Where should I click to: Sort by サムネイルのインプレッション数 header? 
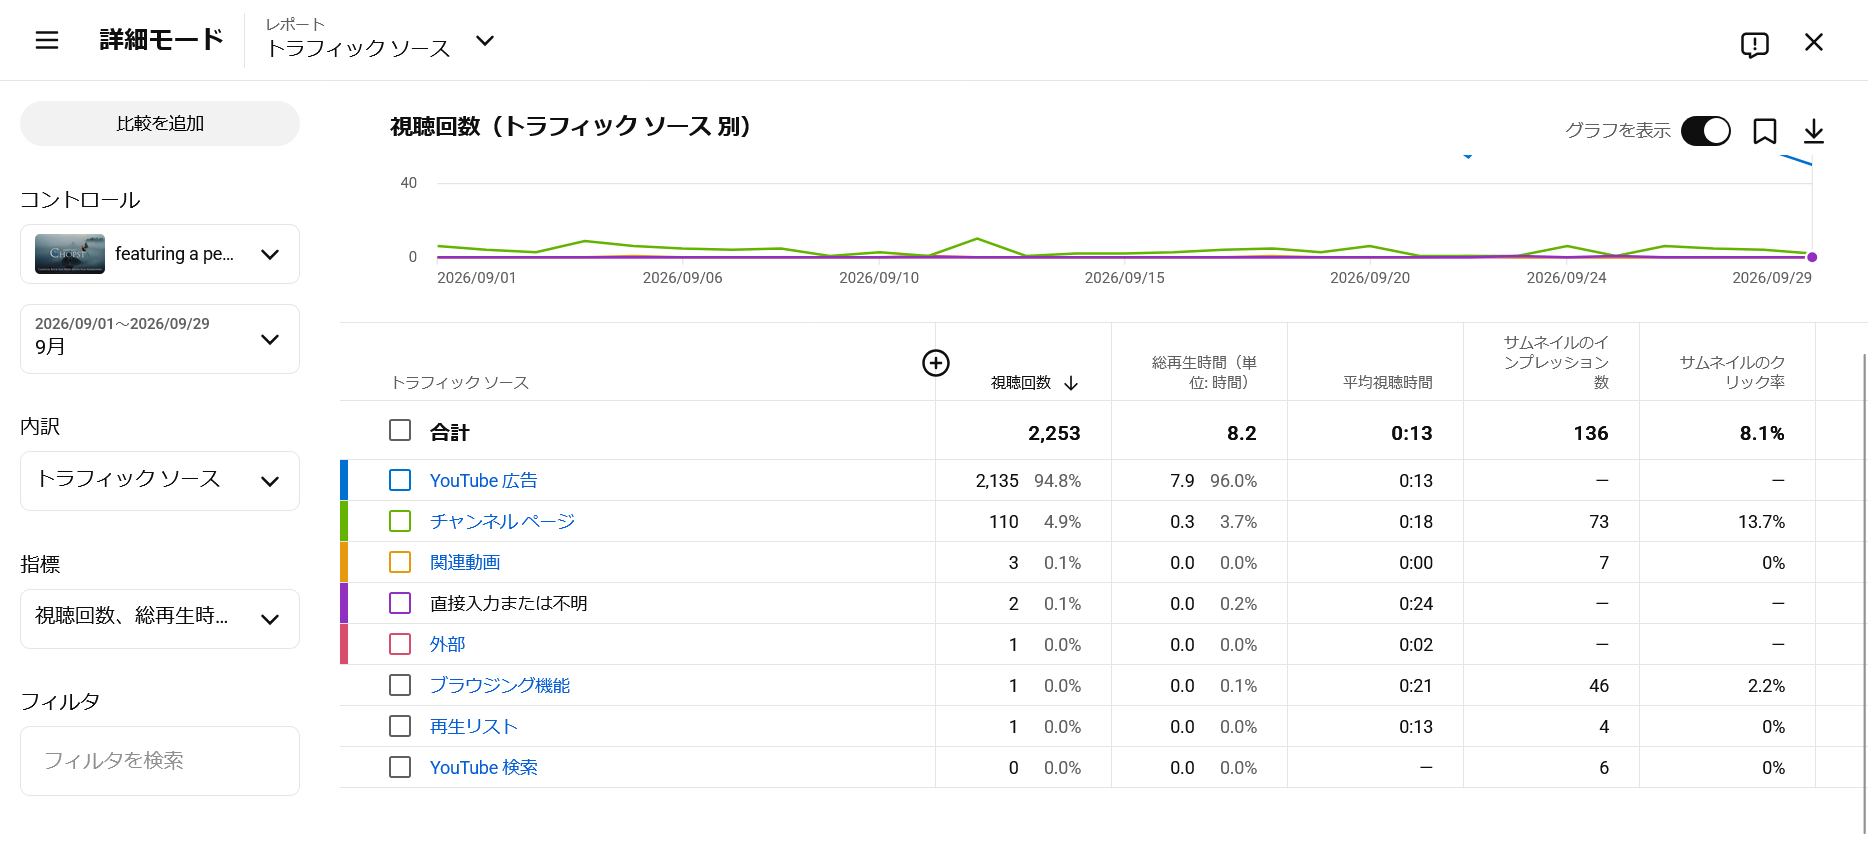coord(1556,362)
